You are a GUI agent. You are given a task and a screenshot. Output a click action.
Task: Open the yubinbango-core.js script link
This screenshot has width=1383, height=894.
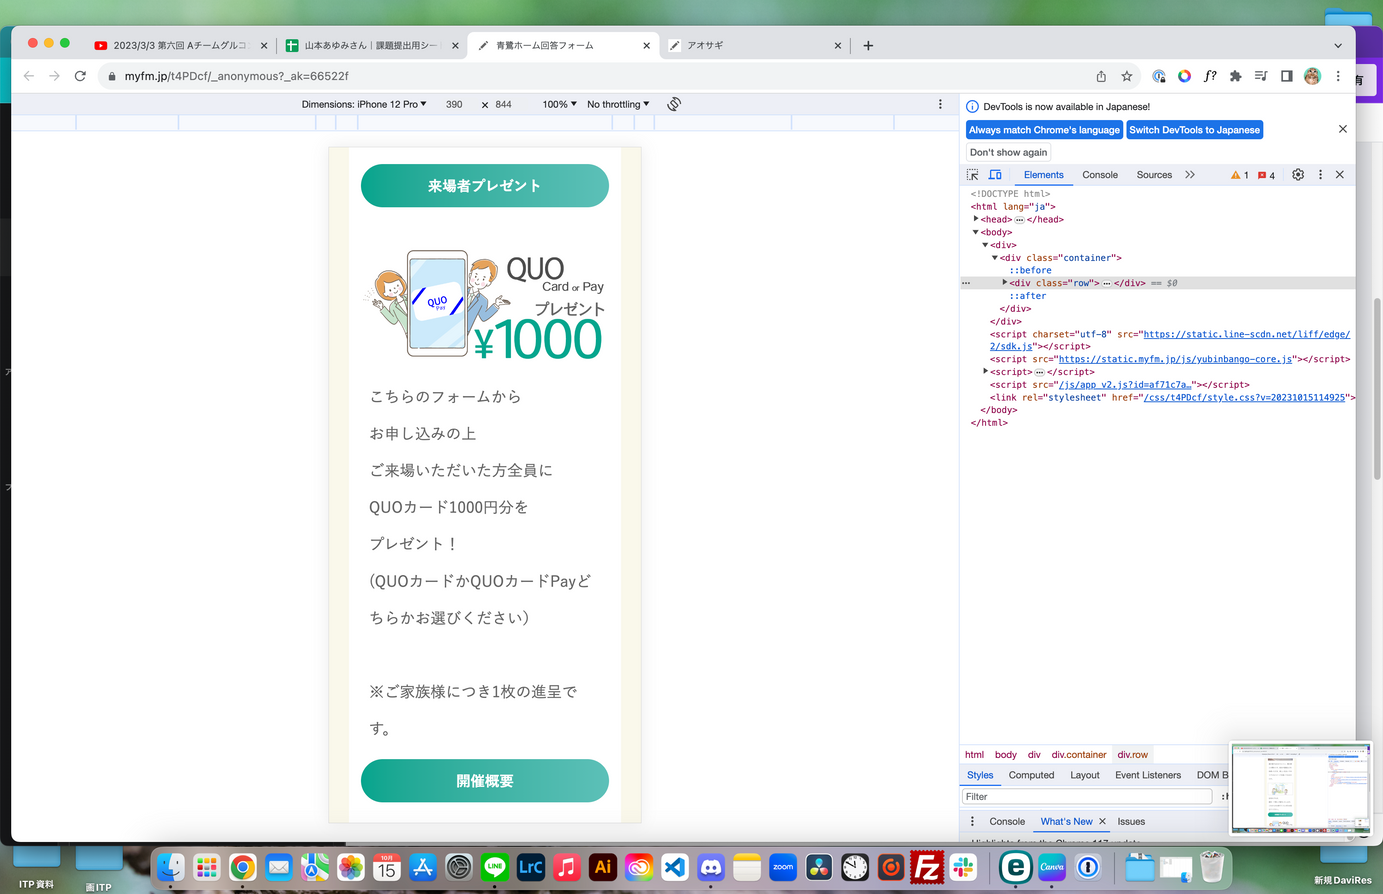[x=1175, y=359]
